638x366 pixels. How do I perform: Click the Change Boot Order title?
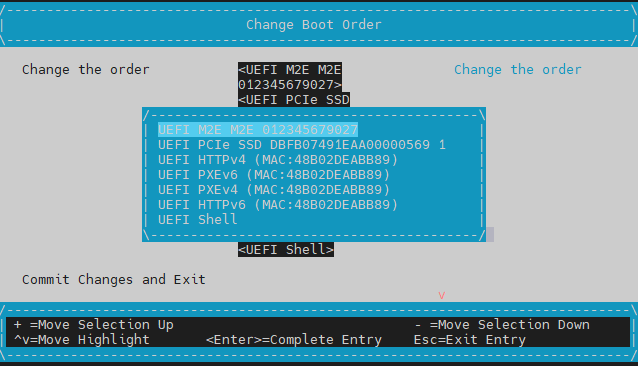tap(314, 25)
